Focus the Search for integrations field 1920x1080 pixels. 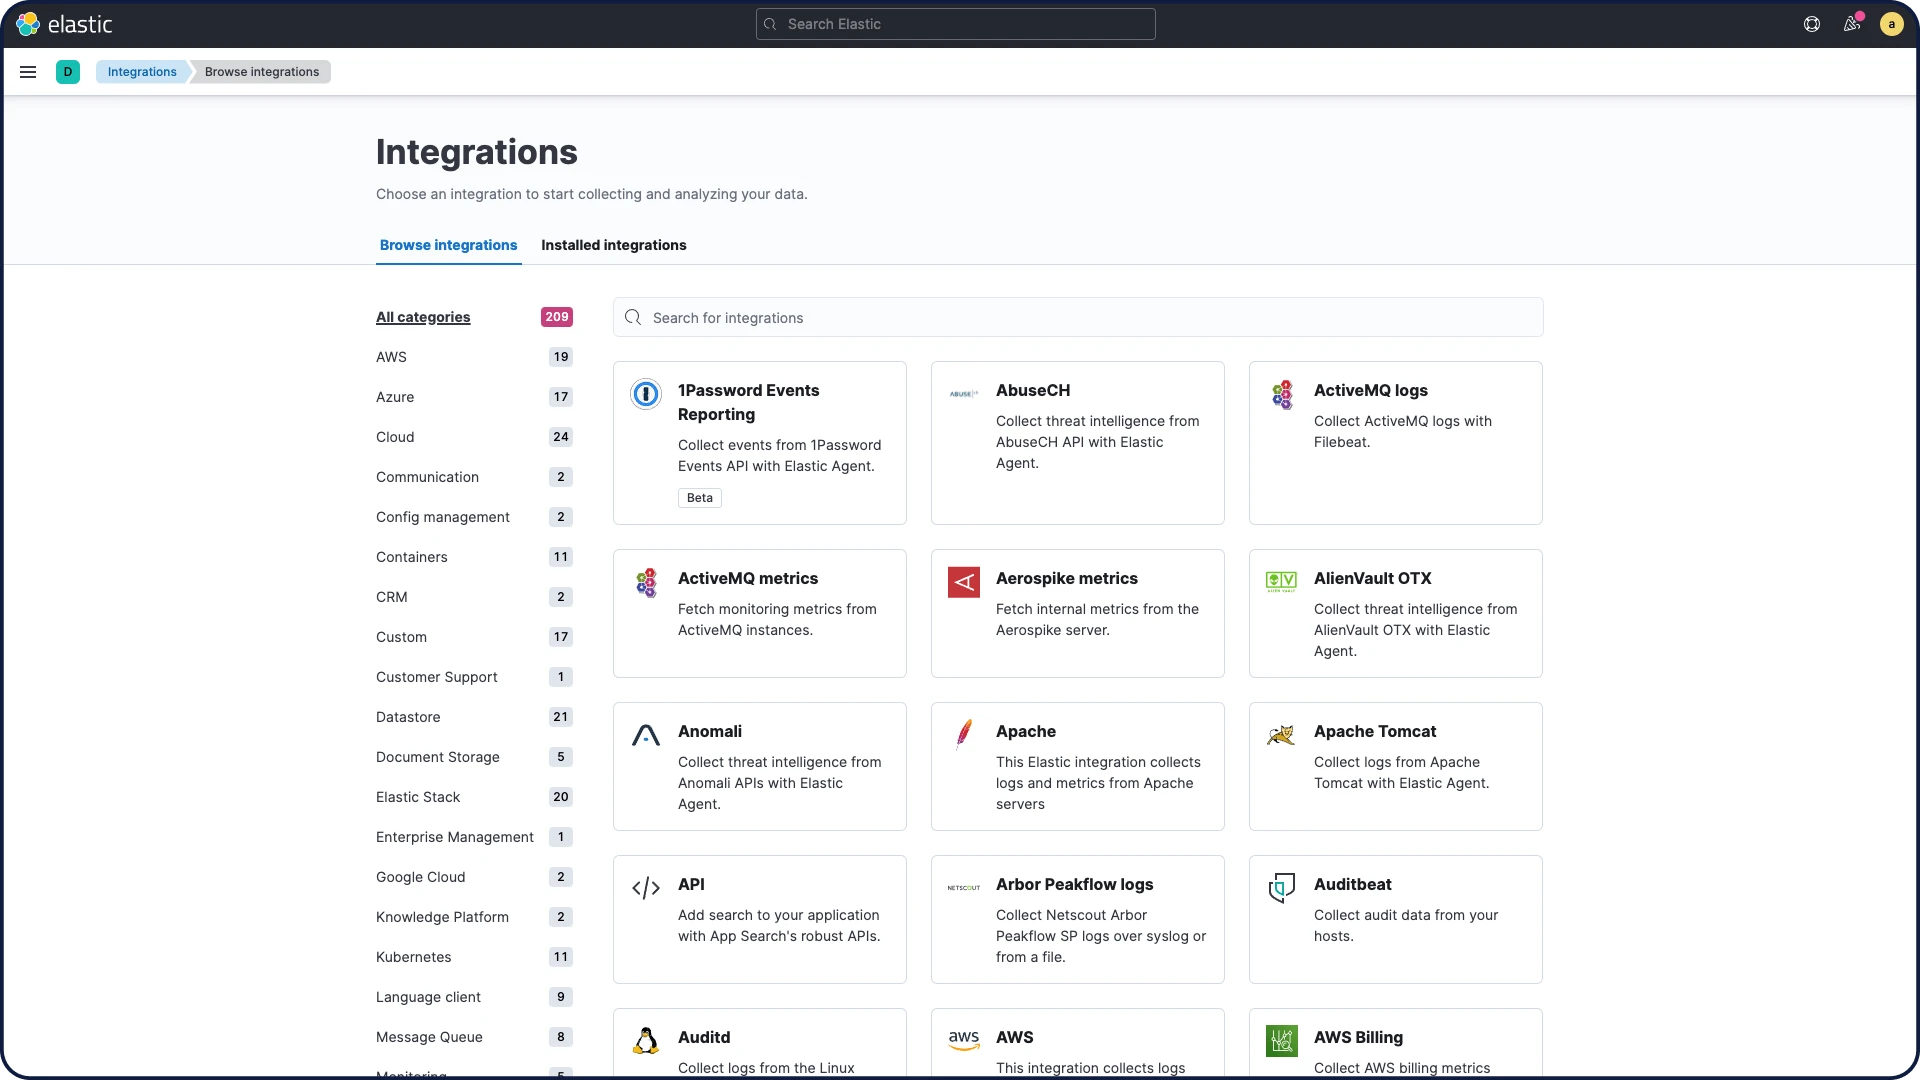[1078, 318]
